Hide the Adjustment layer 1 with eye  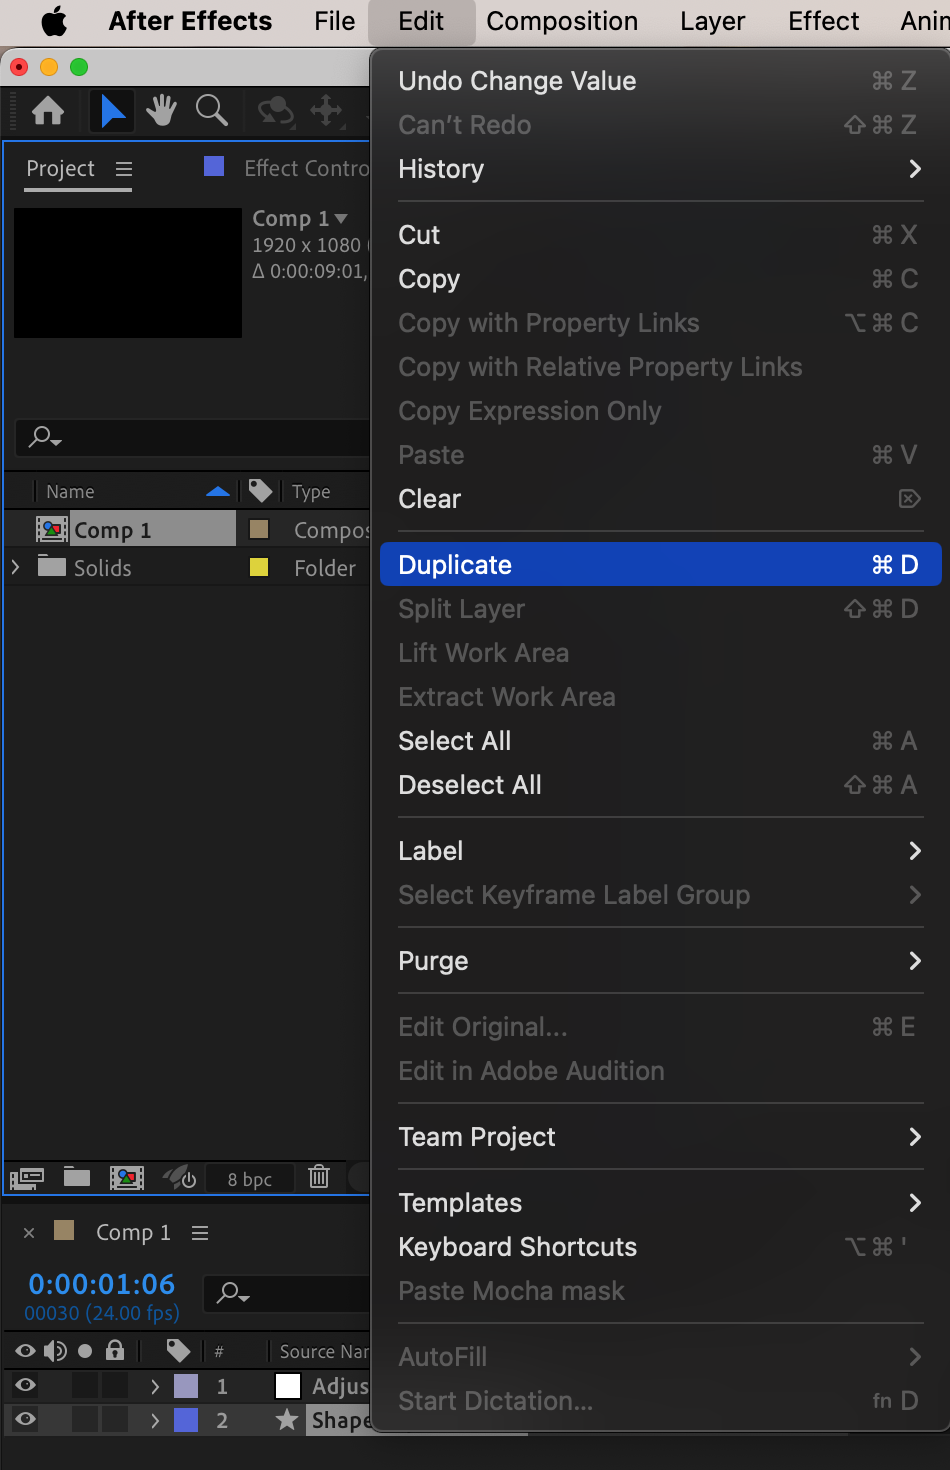click(x=26, y=1385)
